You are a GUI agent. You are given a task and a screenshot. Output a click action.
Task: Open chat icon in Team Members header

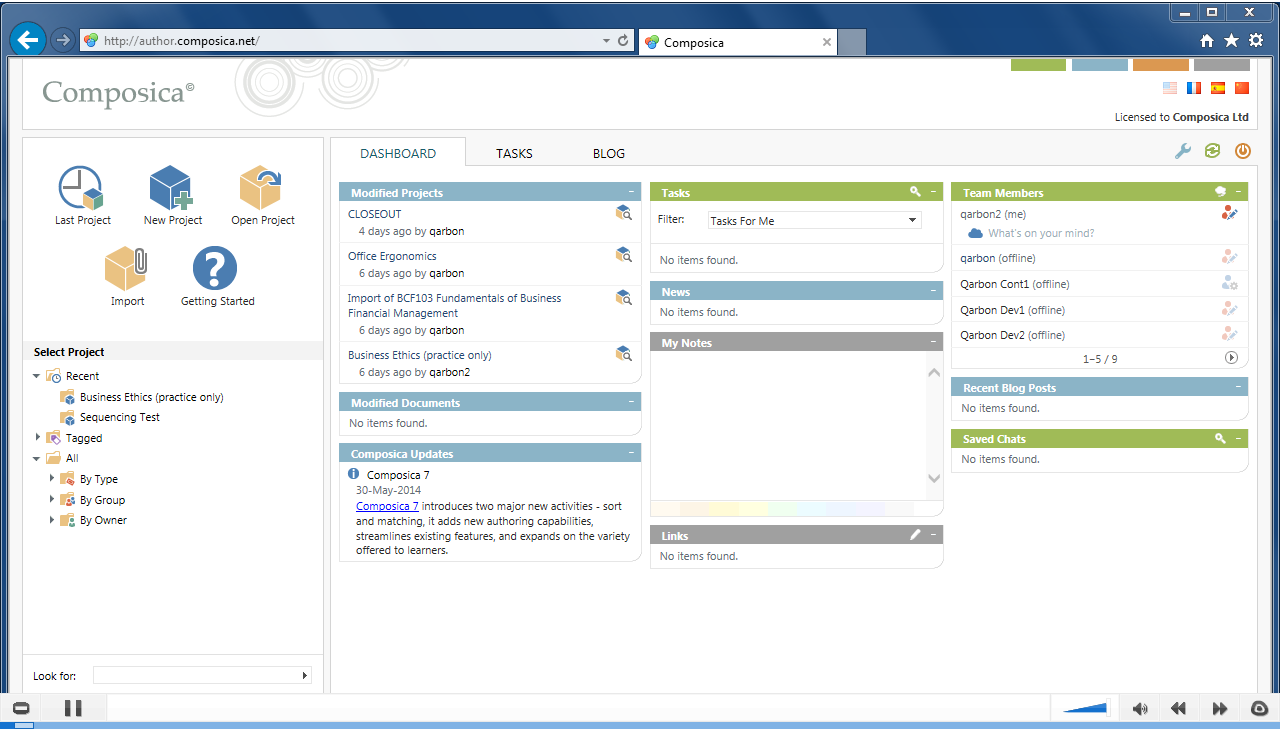(x=1220, y=192)
